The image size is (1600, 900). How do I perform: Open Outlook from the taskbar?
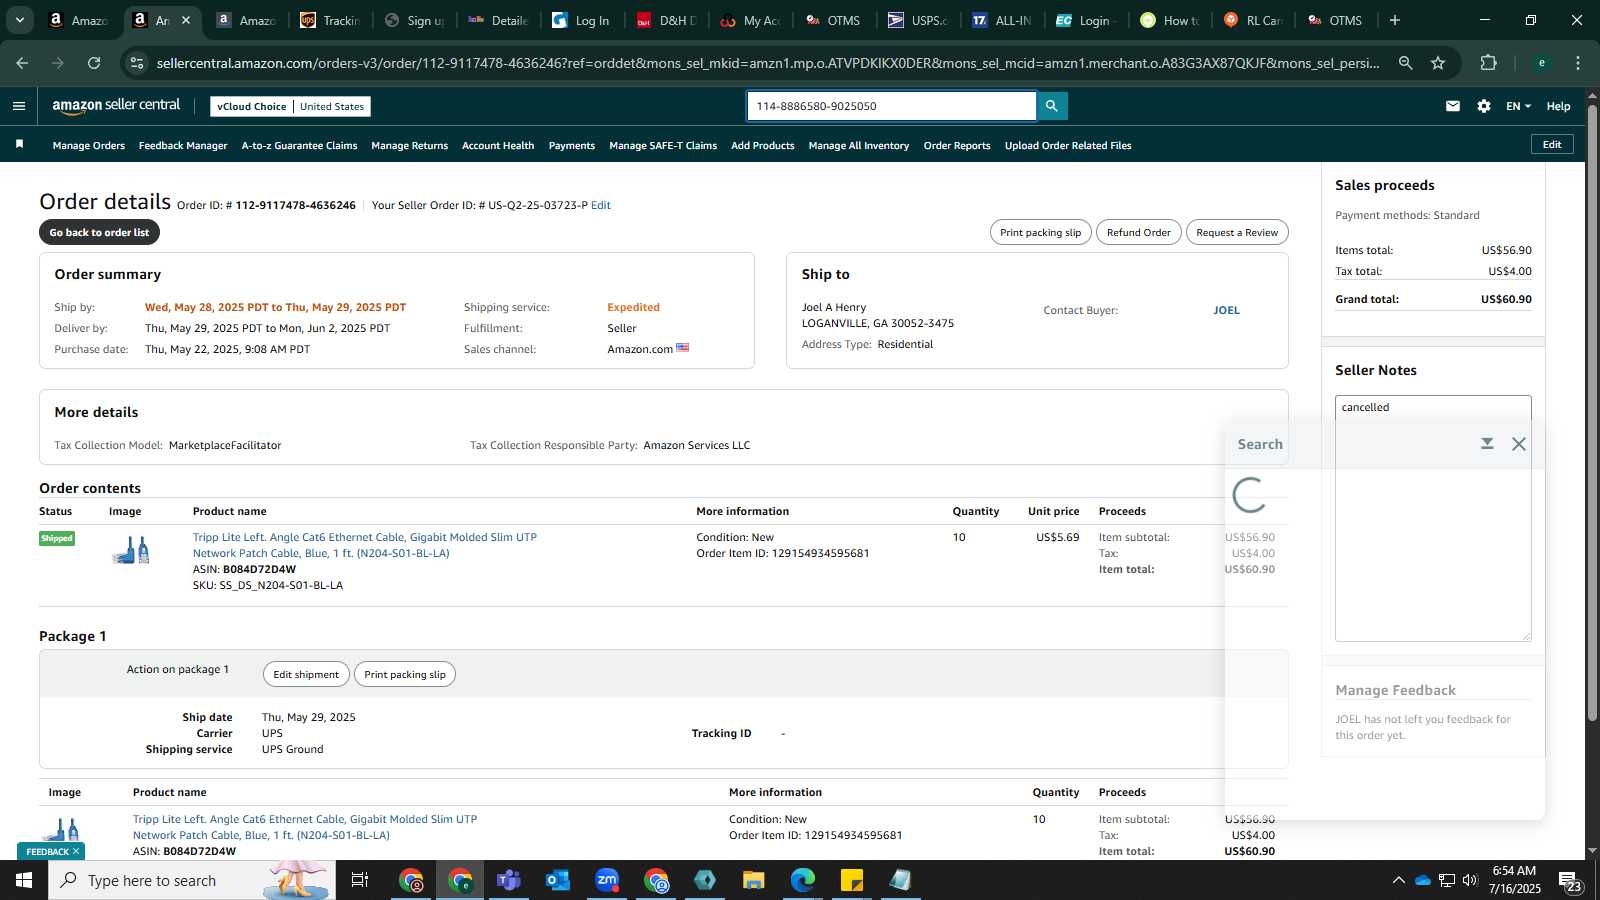coord(558,880)
